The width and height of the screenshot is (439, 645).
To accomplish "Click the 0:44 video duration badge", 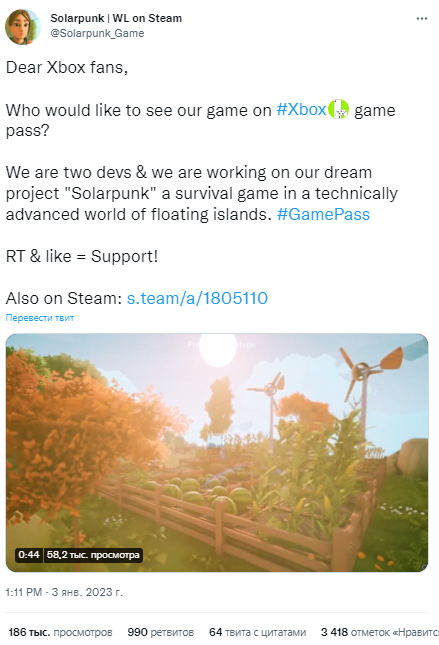I will coord(29,555).
